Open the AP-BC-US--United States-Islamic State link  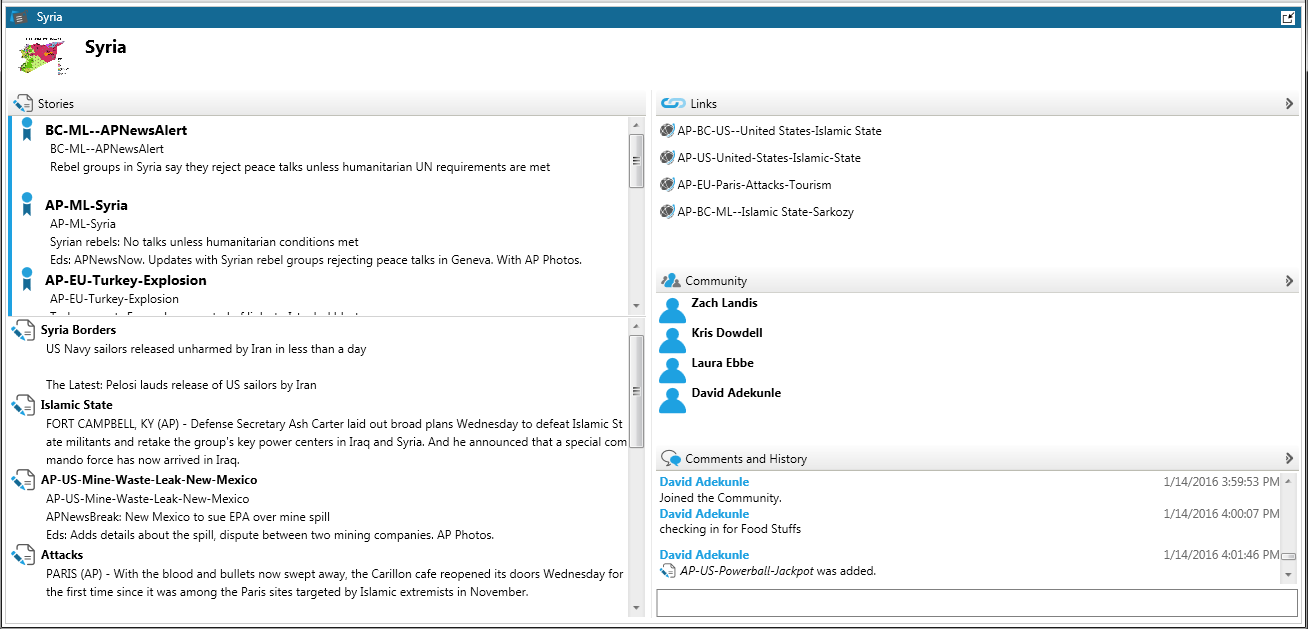pyautogui.click(x=779, y=131)
